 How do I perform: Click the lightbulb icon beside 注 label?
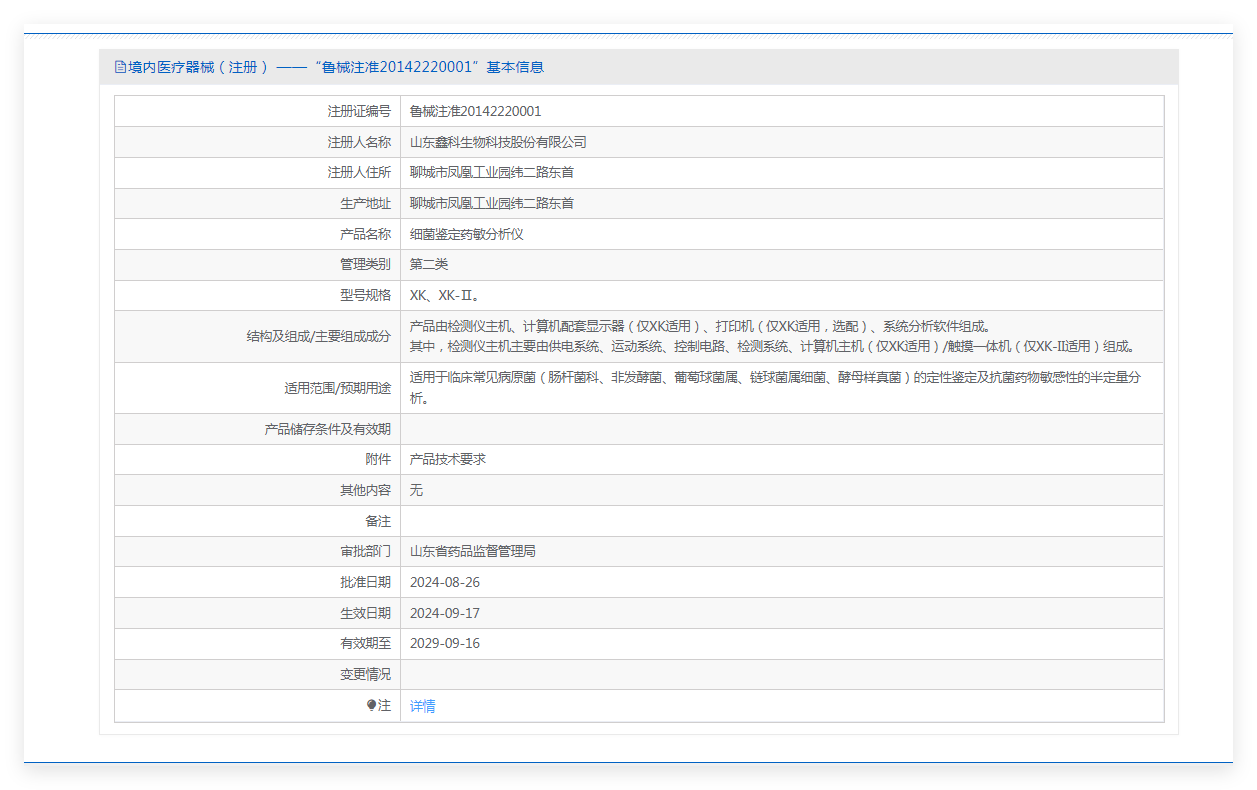[371, 705]
